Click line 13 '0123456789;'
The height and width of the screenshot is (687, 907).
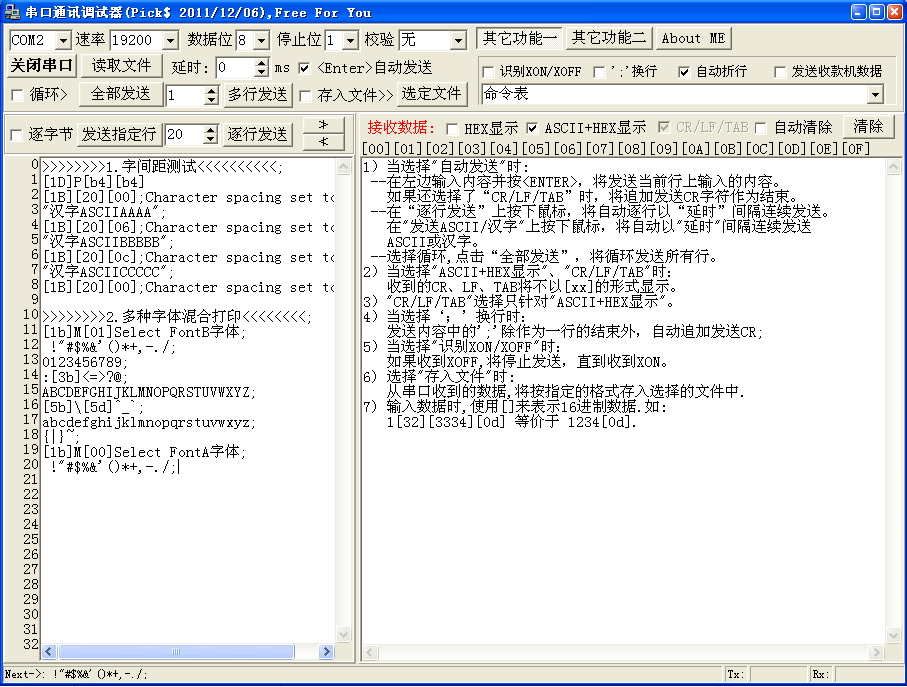pos(85,362)
